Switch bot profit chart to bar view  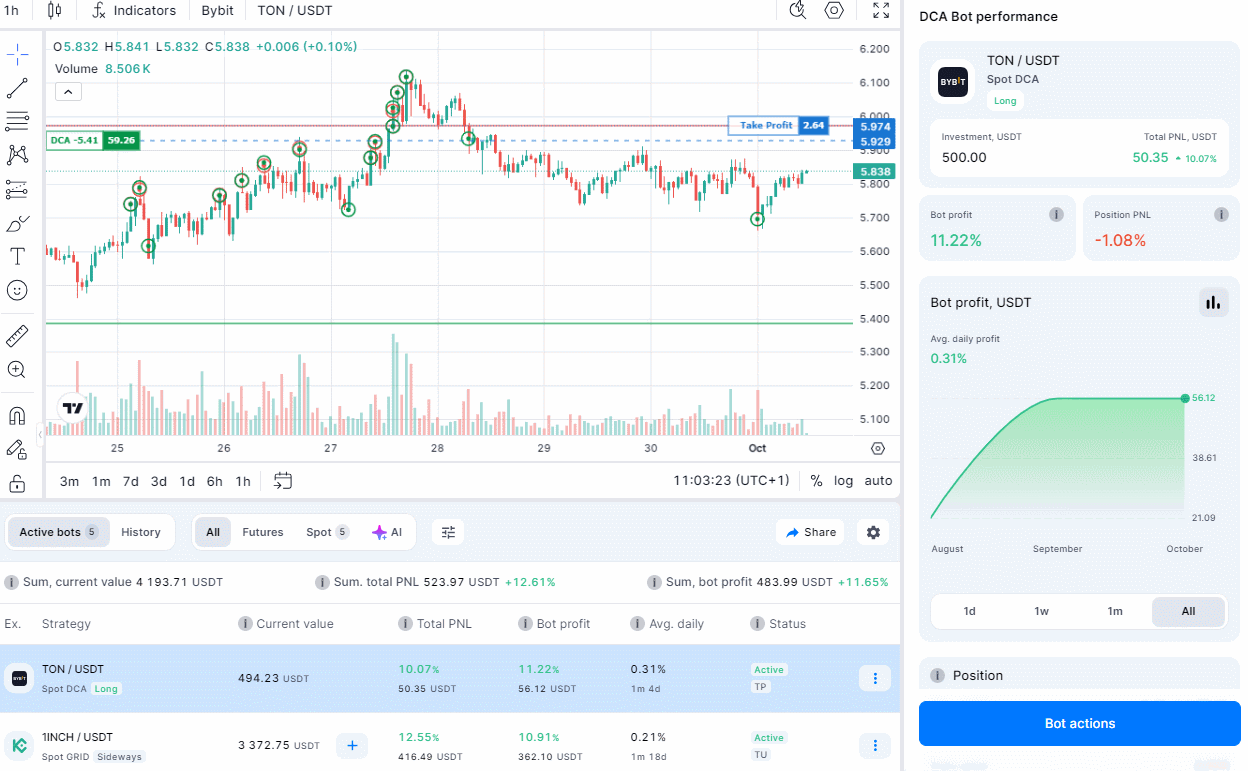coord(1213,302)
